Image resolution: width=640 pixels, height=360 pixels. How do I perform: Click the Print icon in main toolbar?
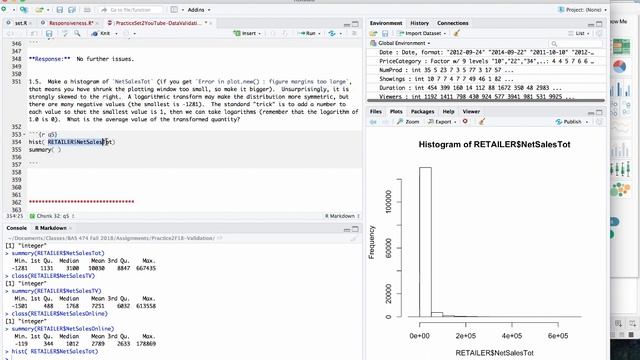pos(87,9)
